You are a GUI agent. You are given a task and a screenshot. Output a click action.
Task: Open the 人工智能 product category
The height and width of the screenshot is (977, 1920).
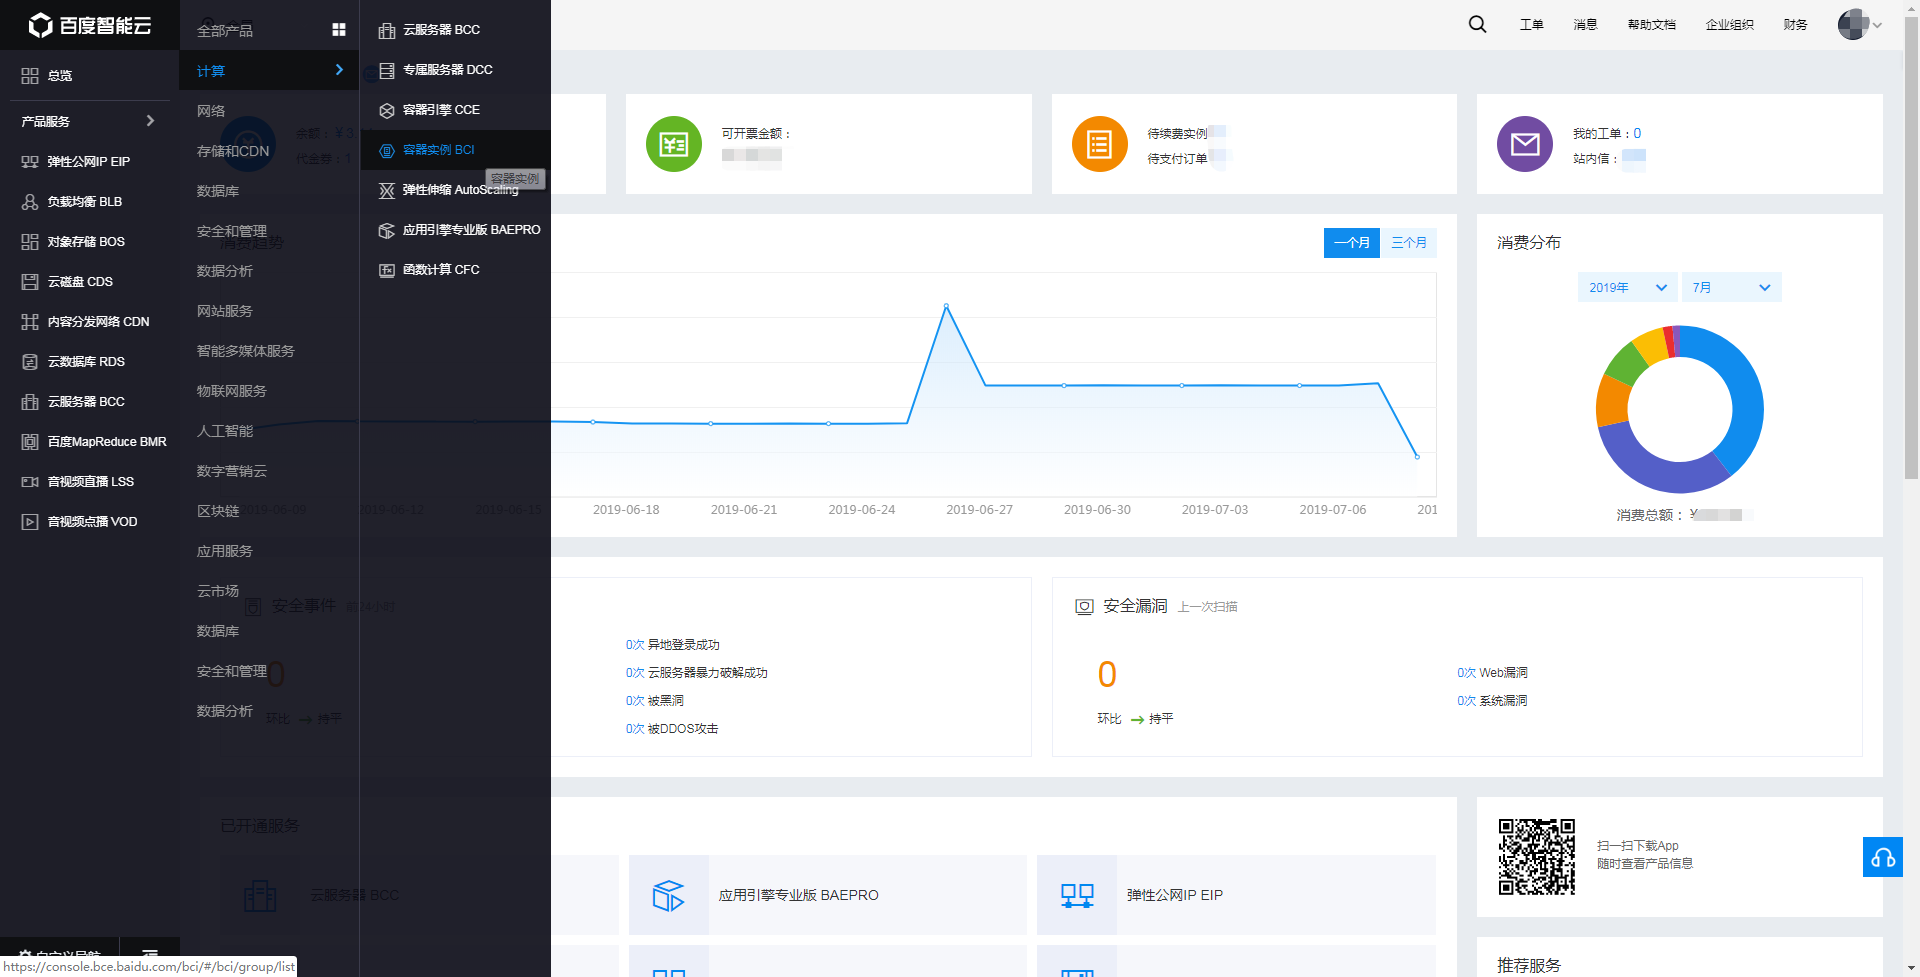coord(225,431)
